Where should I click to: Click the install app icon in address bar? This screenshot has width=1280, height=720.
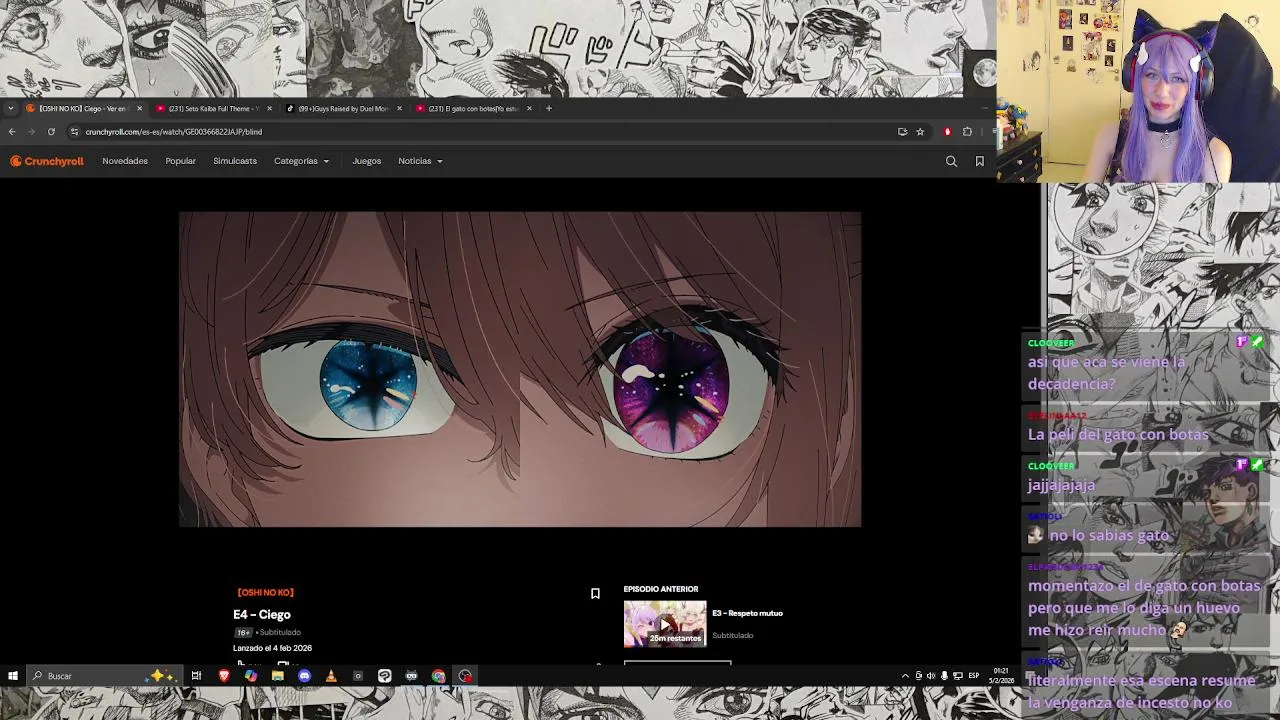coord(902,132)
